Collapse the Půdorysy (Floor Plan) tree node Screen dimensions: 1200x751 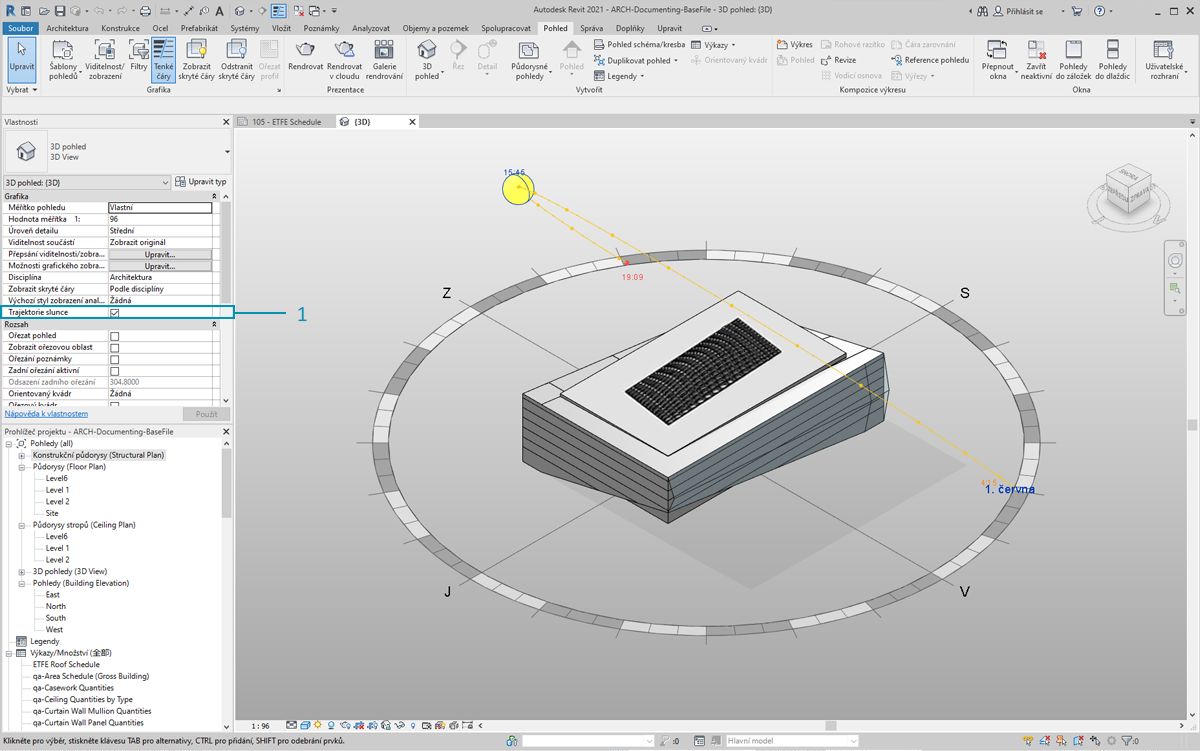21,467
